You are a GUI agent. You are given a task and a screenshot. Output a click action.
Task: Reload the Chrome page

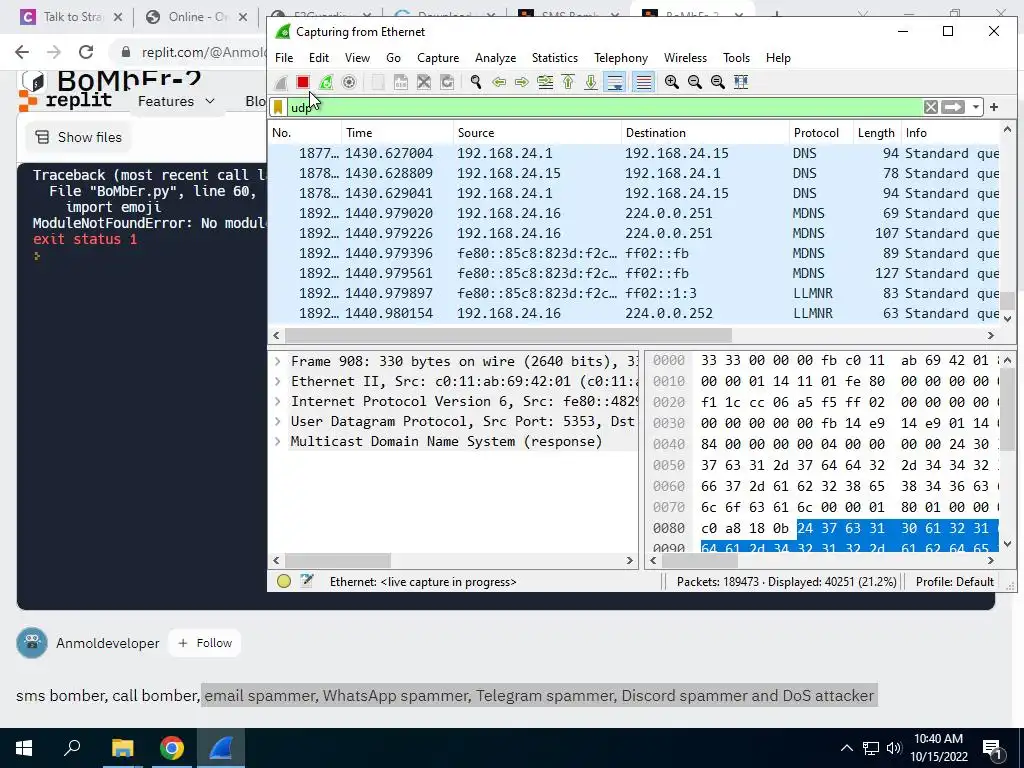86,52
